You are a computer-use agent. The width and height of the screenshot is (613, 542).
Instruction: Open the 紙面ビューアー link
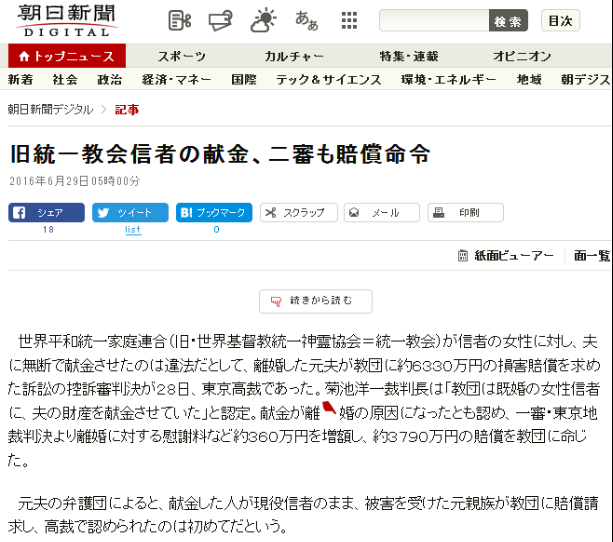506,256
